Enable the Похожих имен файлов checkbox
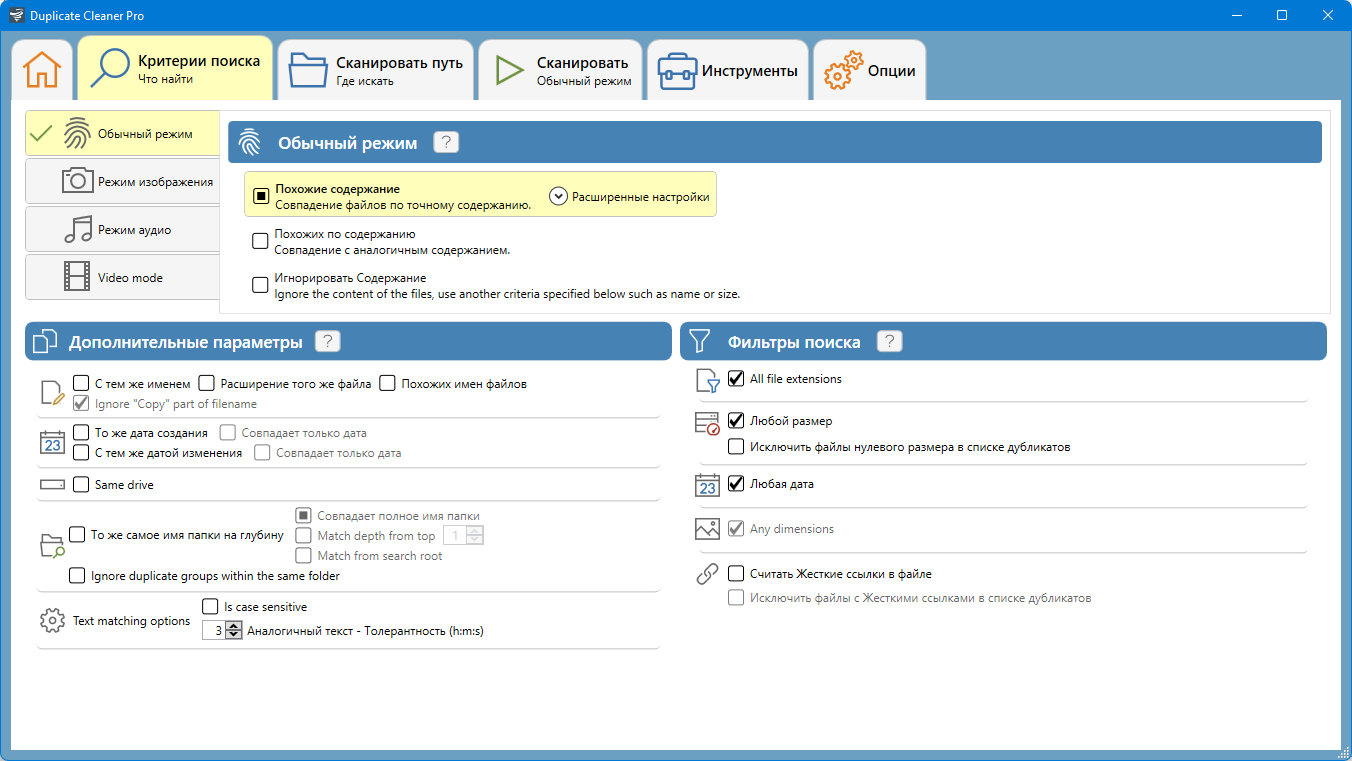 click(388, 383)
